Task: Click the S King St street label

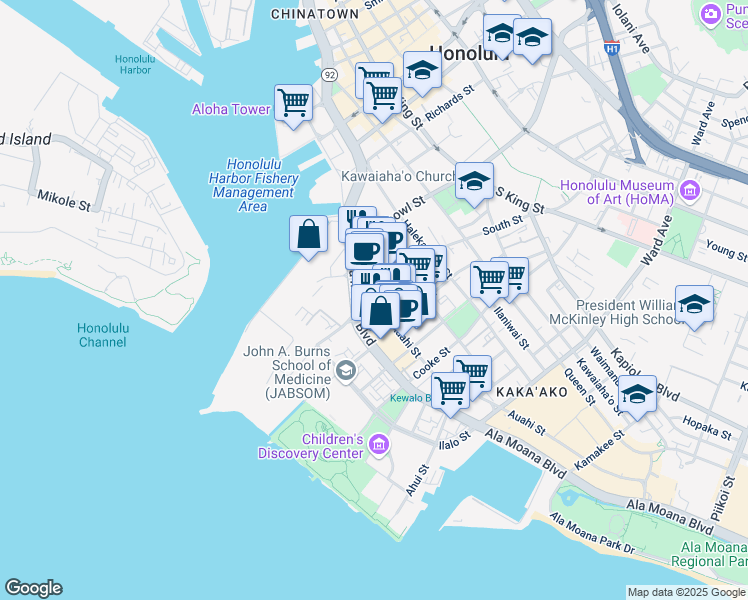Action: (520, 200)
